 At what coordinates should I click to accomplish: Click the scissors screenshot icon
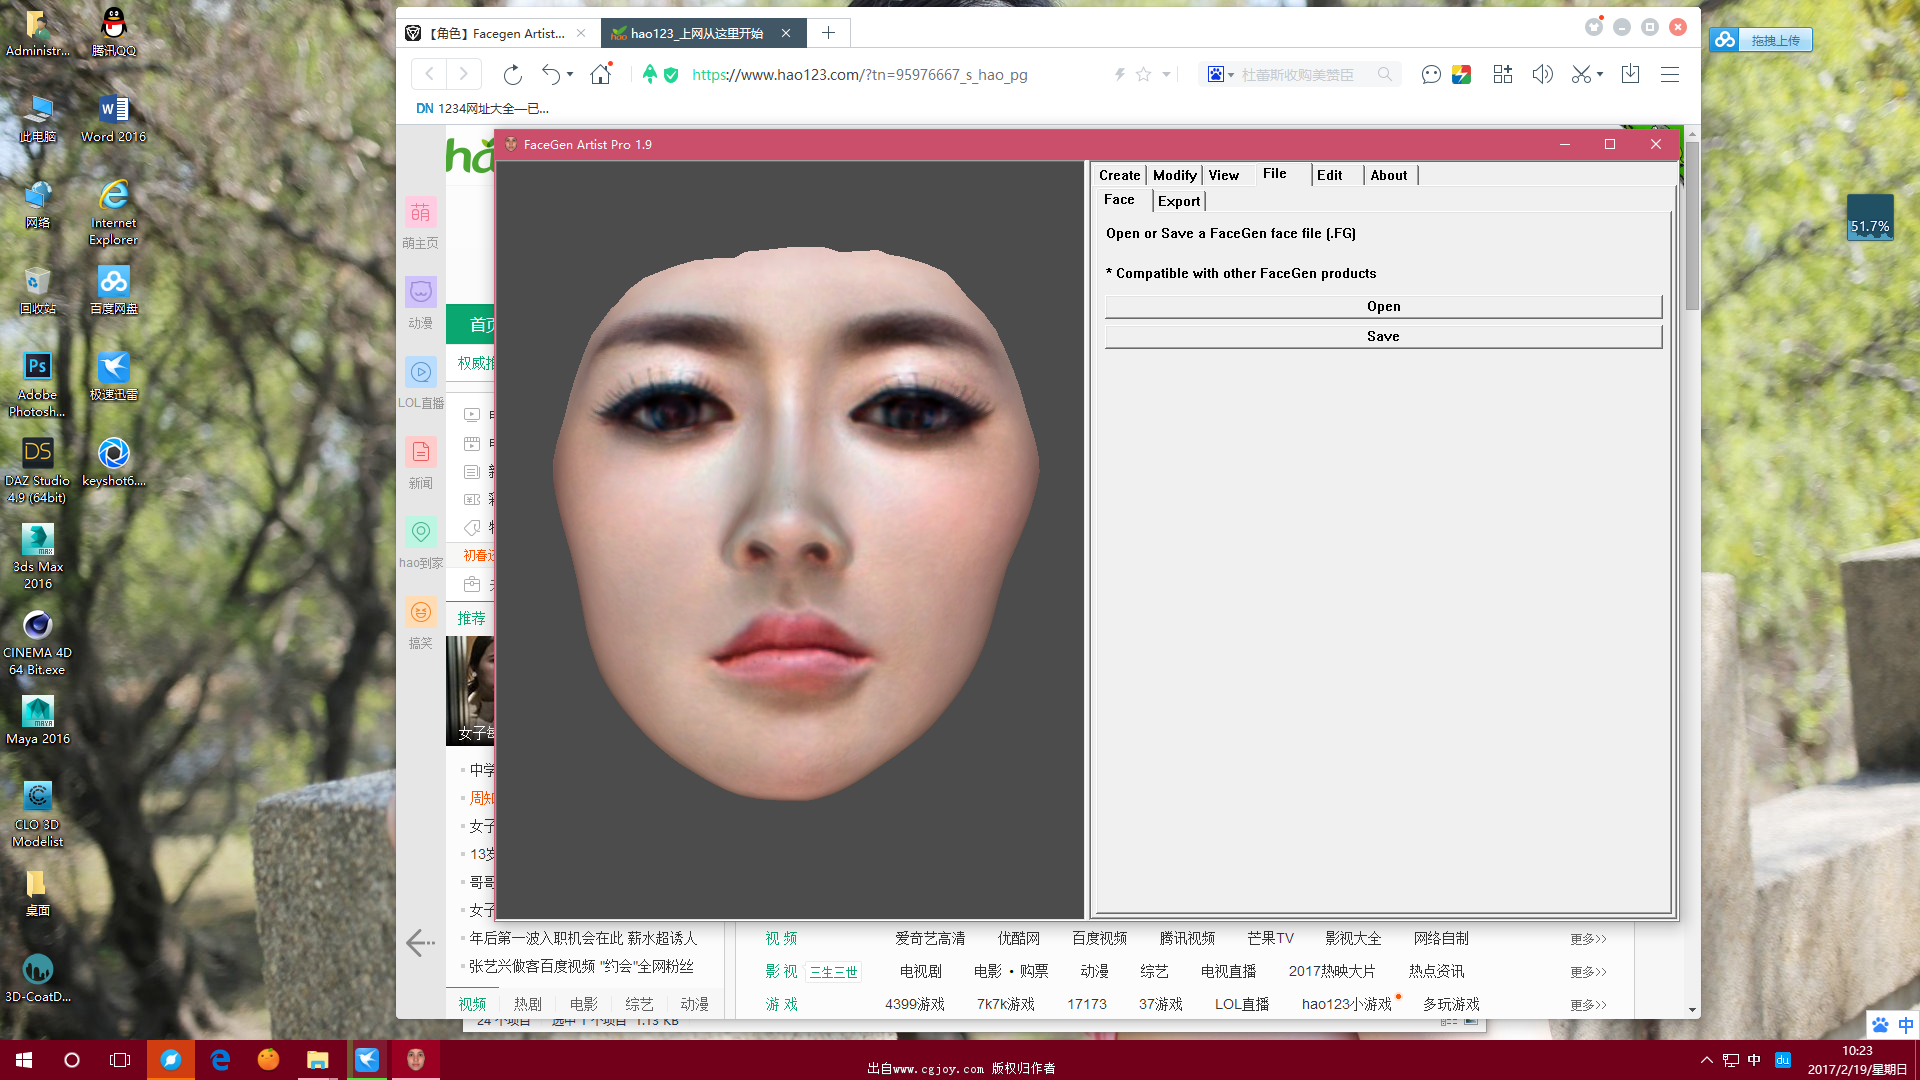click(x=1581, y=75)
